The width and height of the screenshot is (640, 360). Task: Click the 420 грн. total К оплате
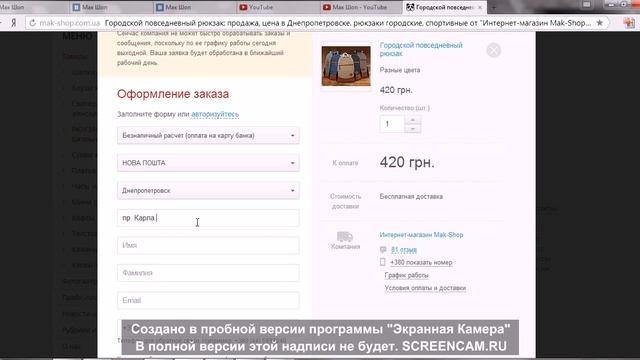pyautogui.click(x=407, y=162)
